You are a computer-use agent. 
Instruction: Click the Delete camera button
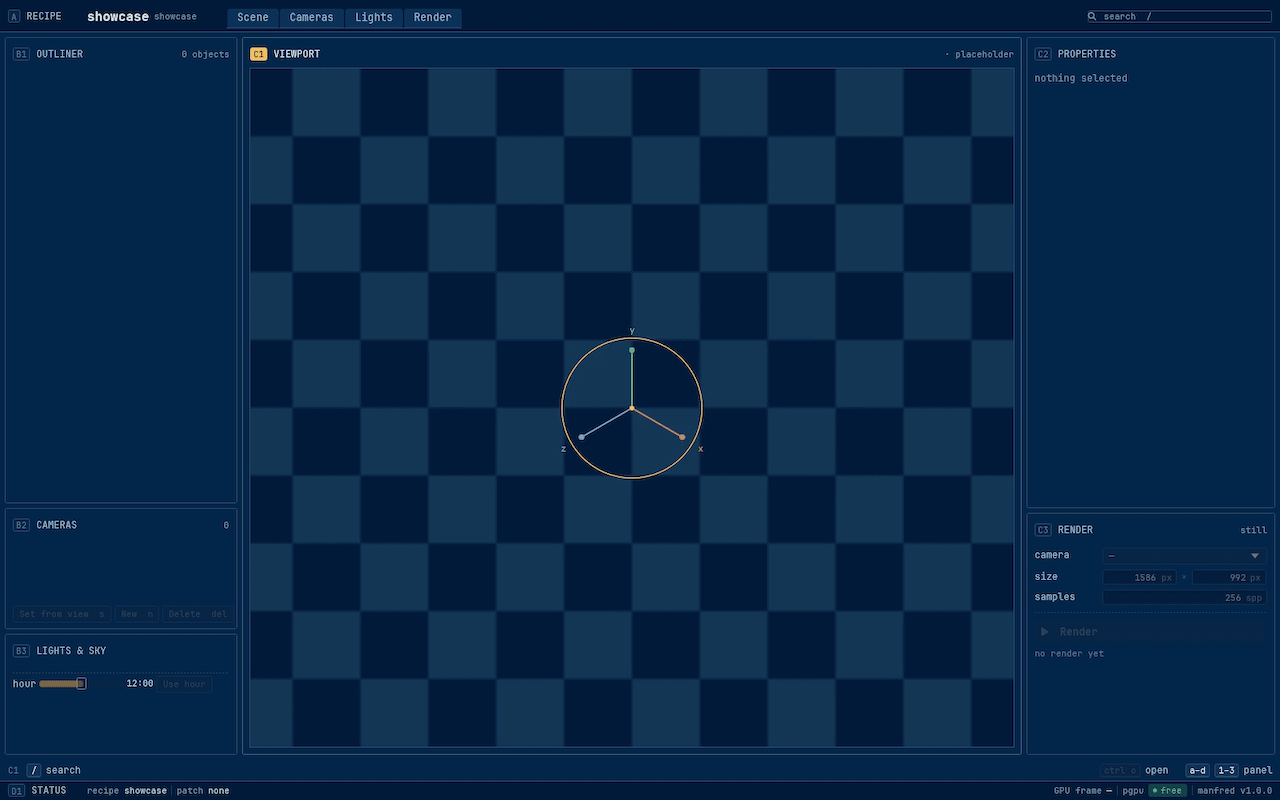[x=197, y=614]
